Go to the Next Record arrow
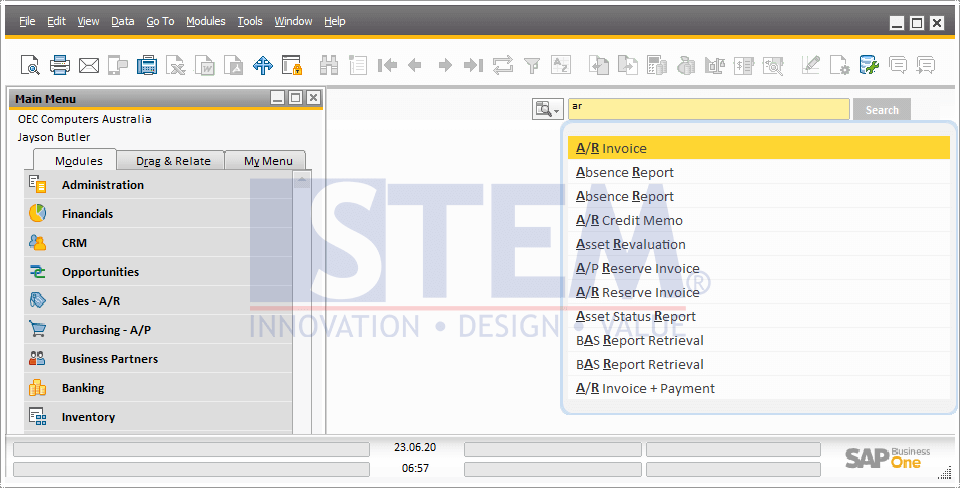The height and width of the screenshot is (488, 960). click(x=445, y=65)
